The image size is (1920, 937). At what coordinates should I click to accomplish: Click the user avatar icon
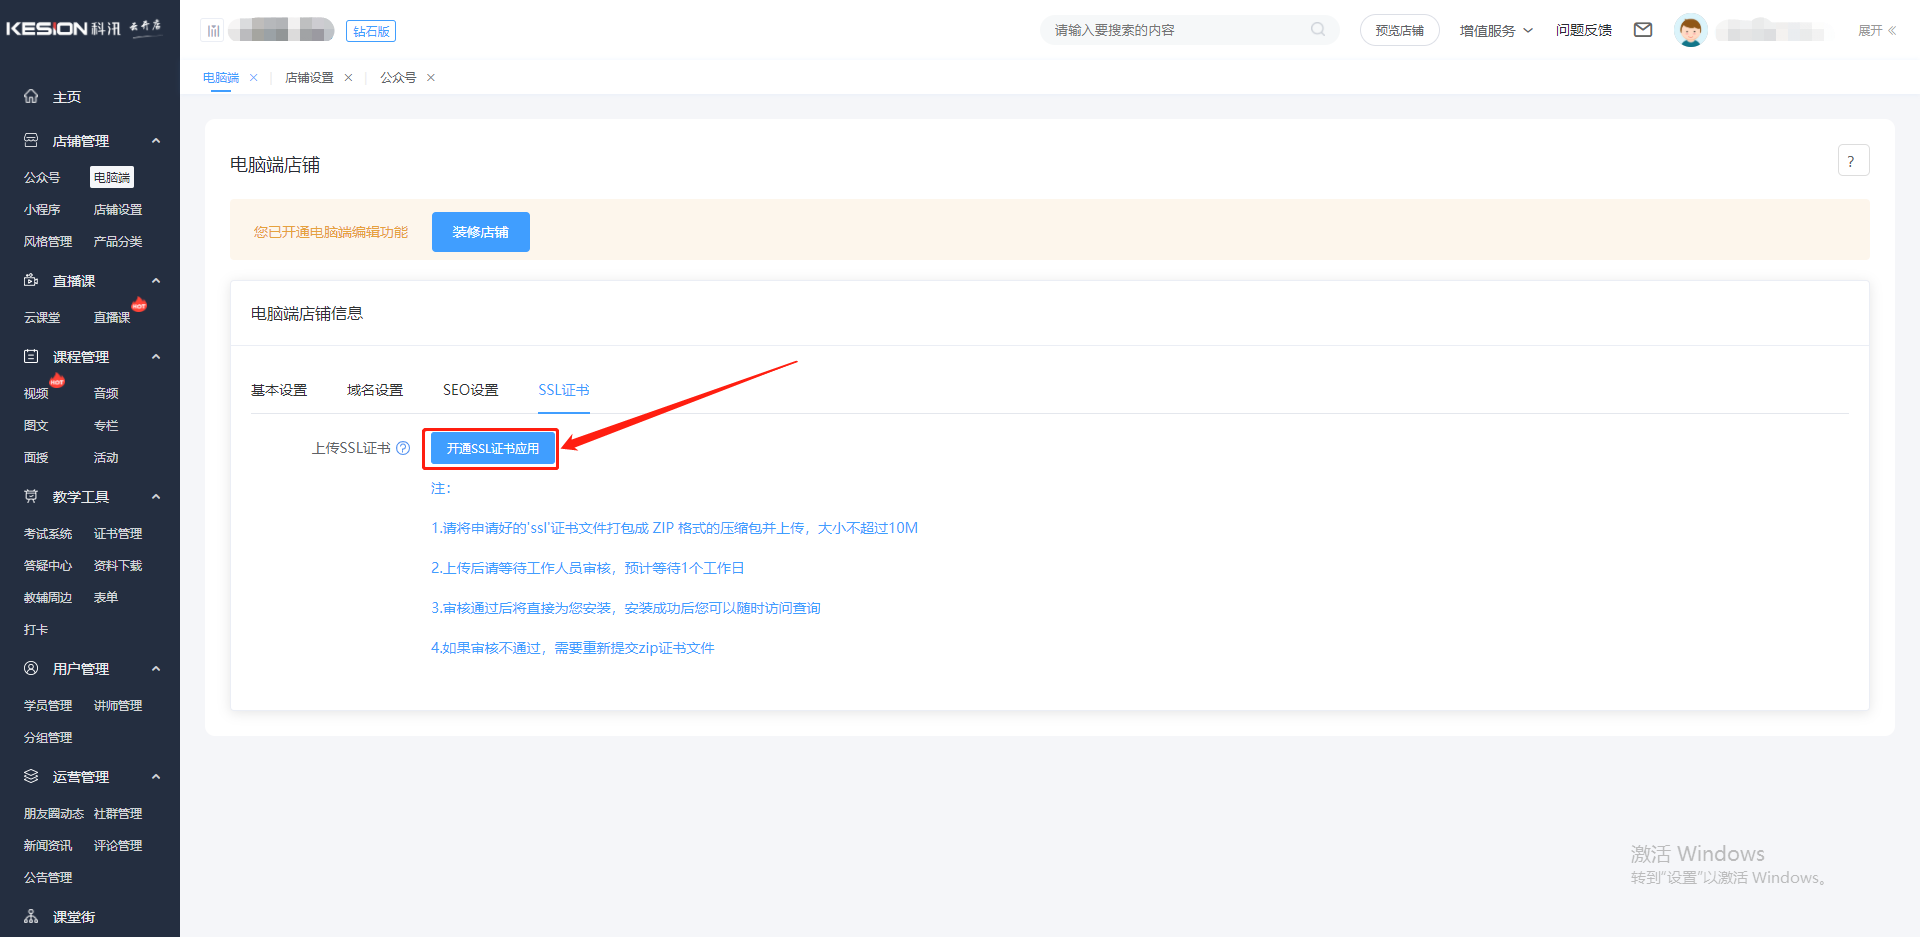click(x=1690, y=31)
